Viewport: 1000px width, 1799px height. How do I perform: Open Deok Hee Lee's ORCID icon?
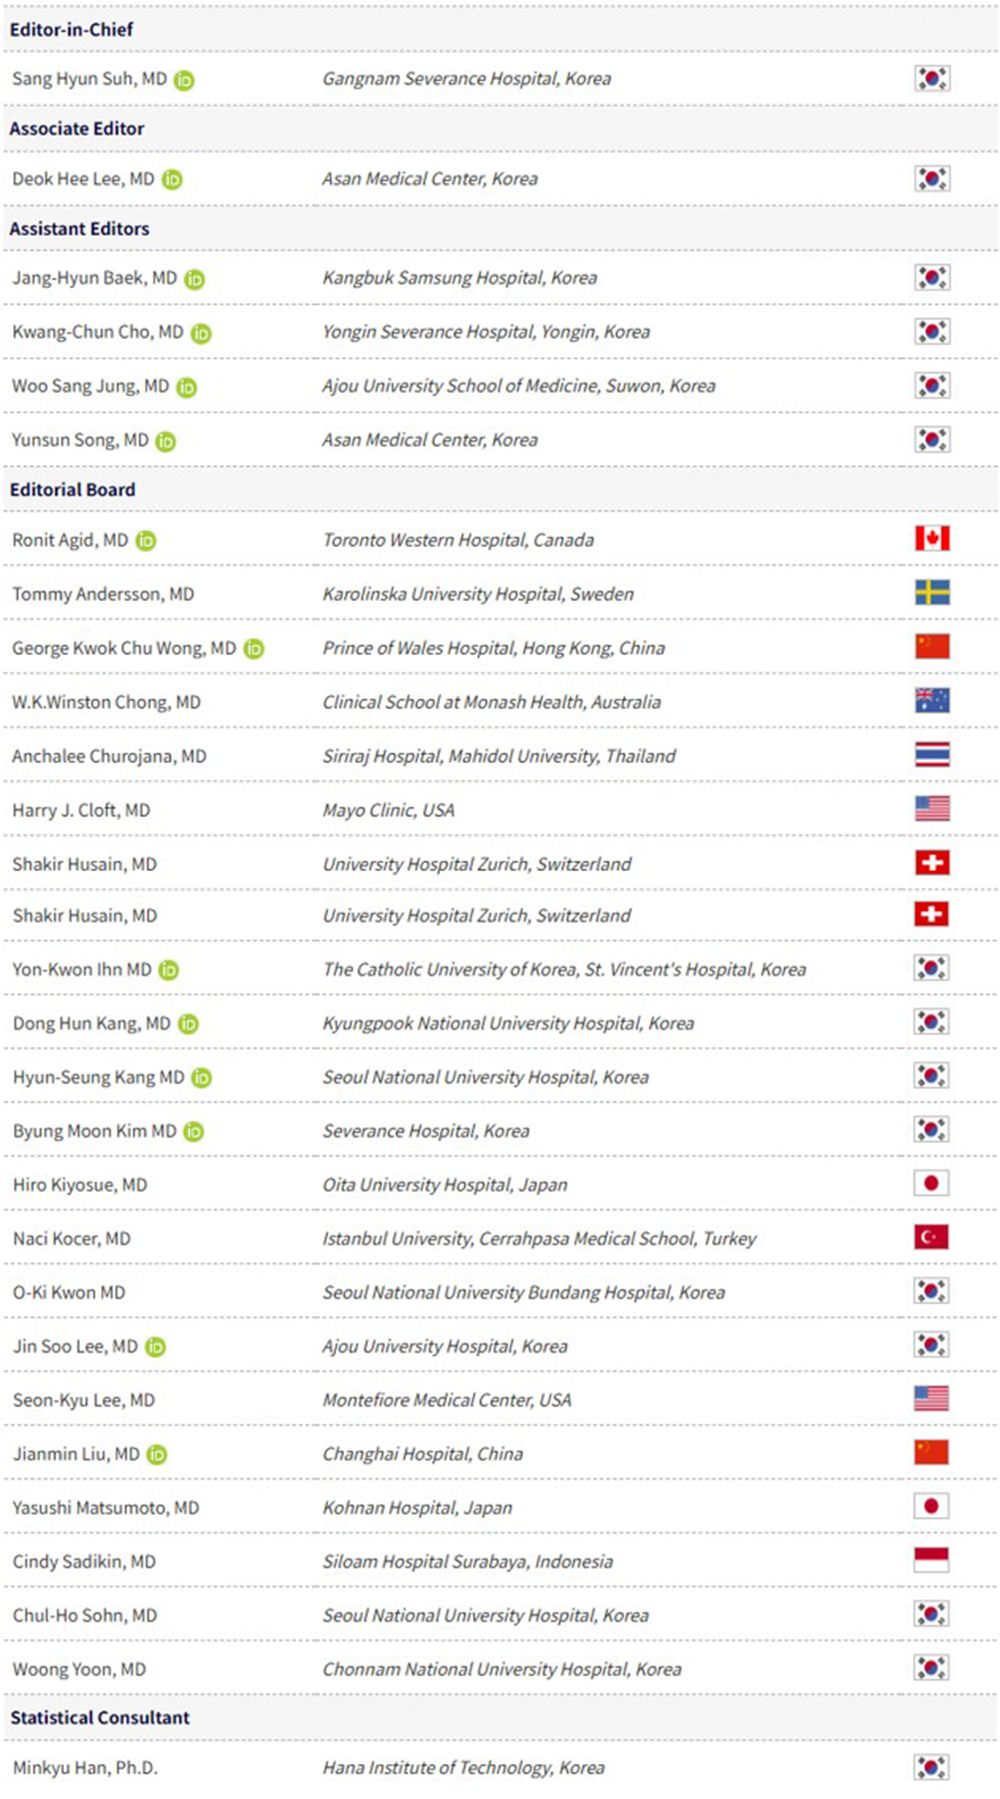(x=172, y=180)
